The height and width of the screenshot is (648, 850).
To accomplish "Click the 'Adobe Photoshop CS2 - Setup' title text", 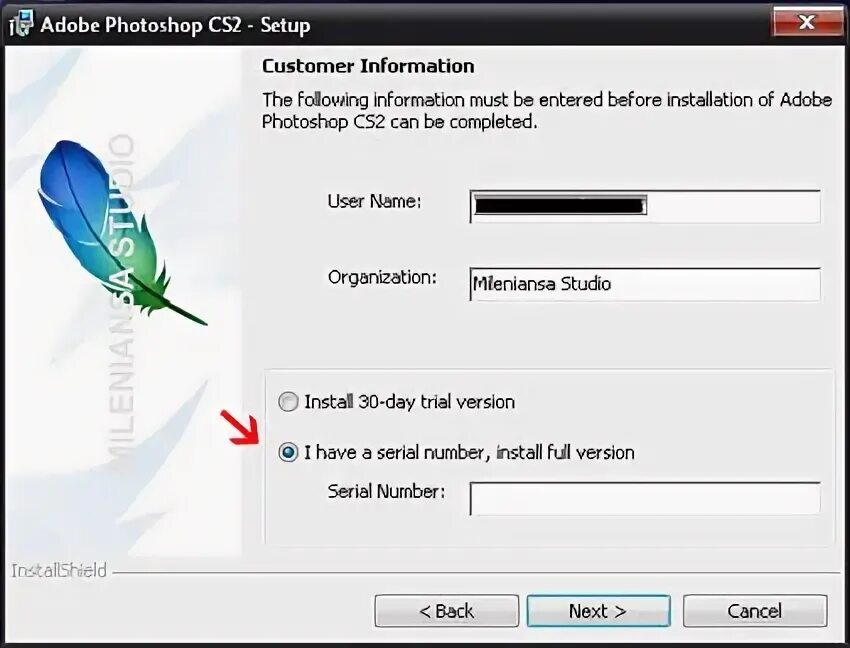I will (x=175, y=25).
